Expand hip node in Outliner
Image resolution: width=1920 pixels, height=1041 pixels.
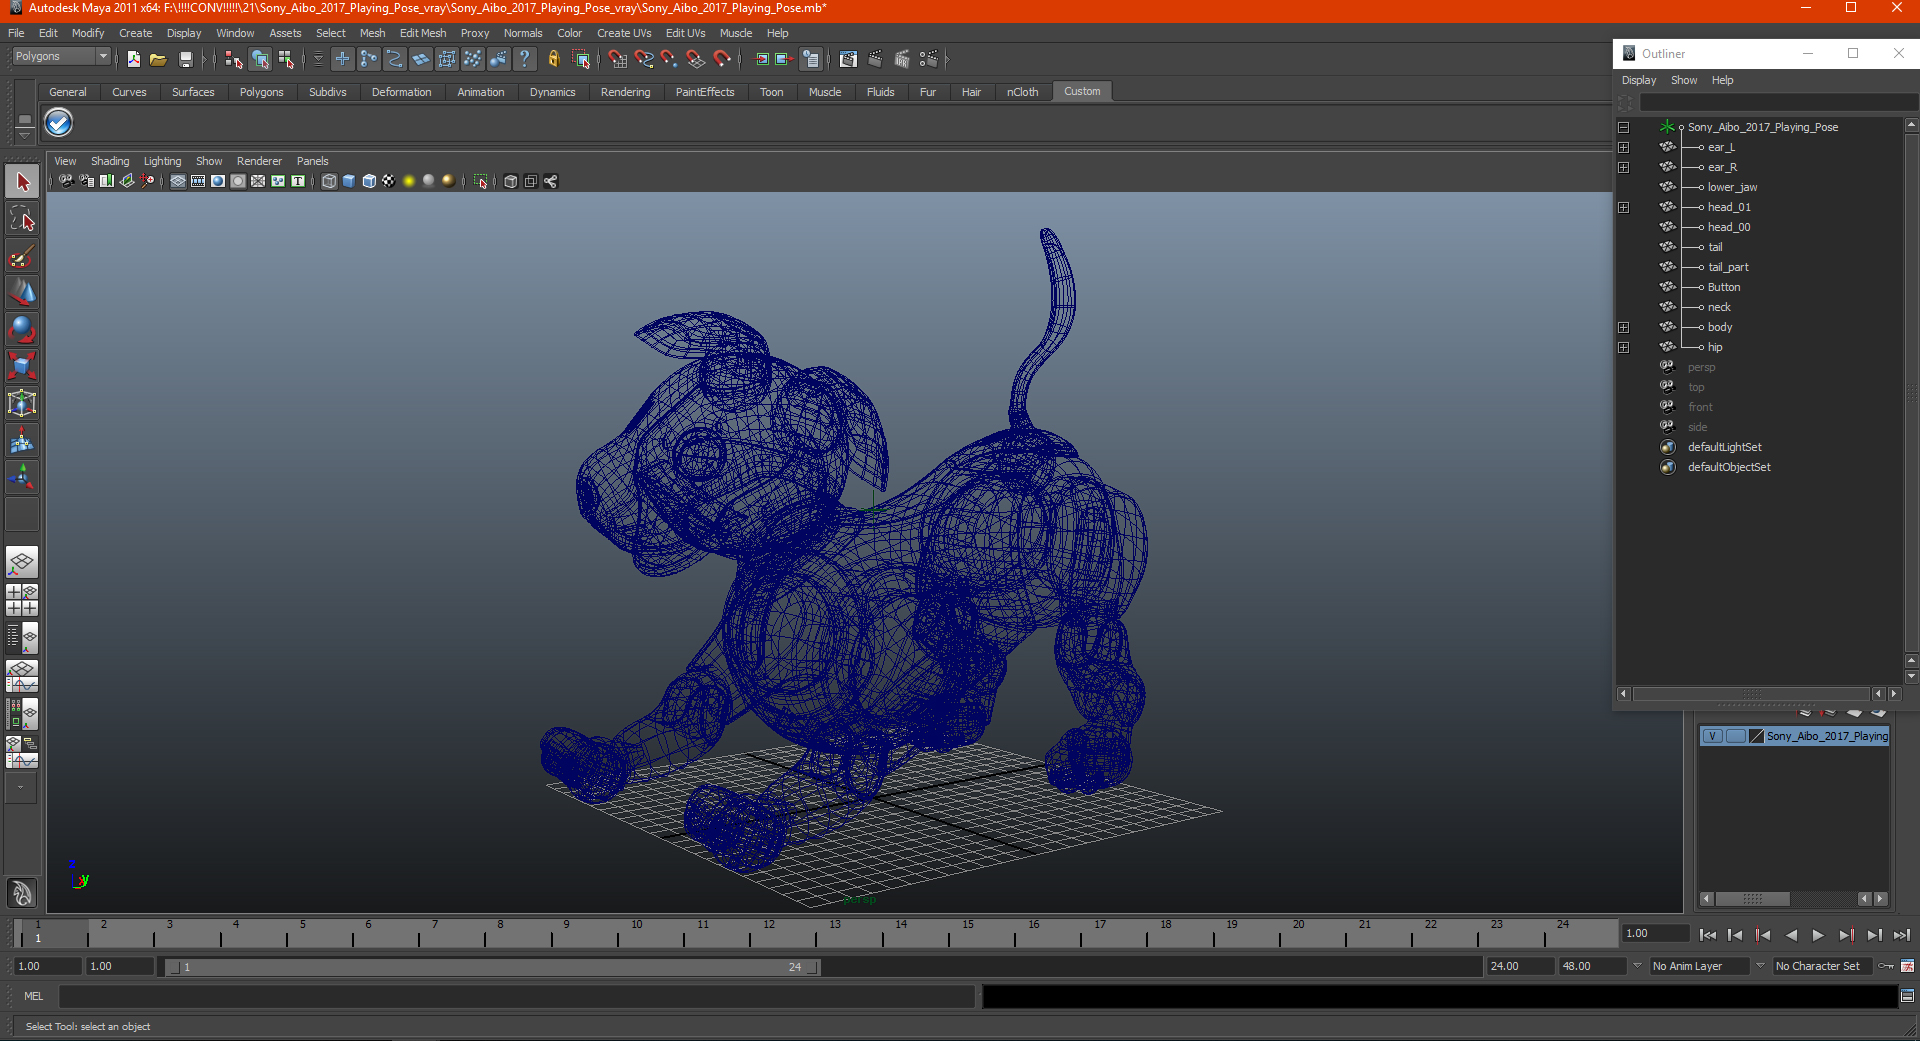1624,347
